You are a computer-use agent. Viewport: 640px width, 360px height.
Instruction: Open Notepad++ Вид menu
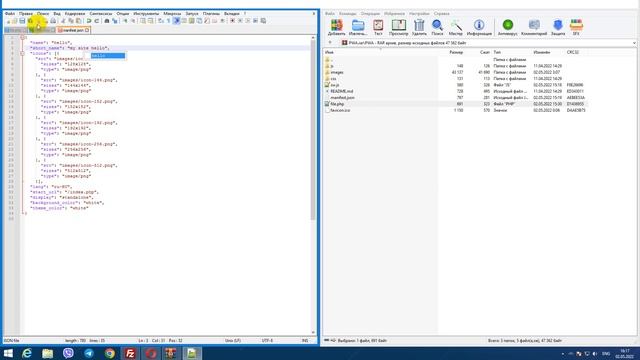(57, 13)
